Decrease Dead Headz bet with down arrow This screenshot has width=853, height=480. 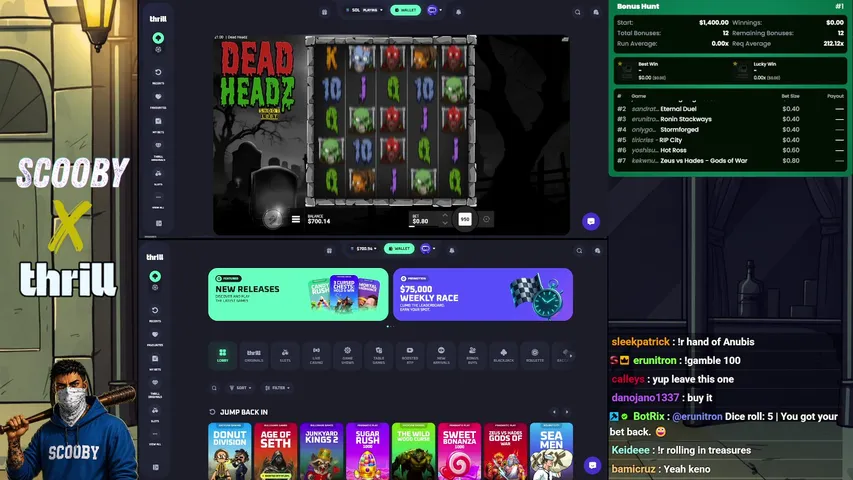(445, 223)
